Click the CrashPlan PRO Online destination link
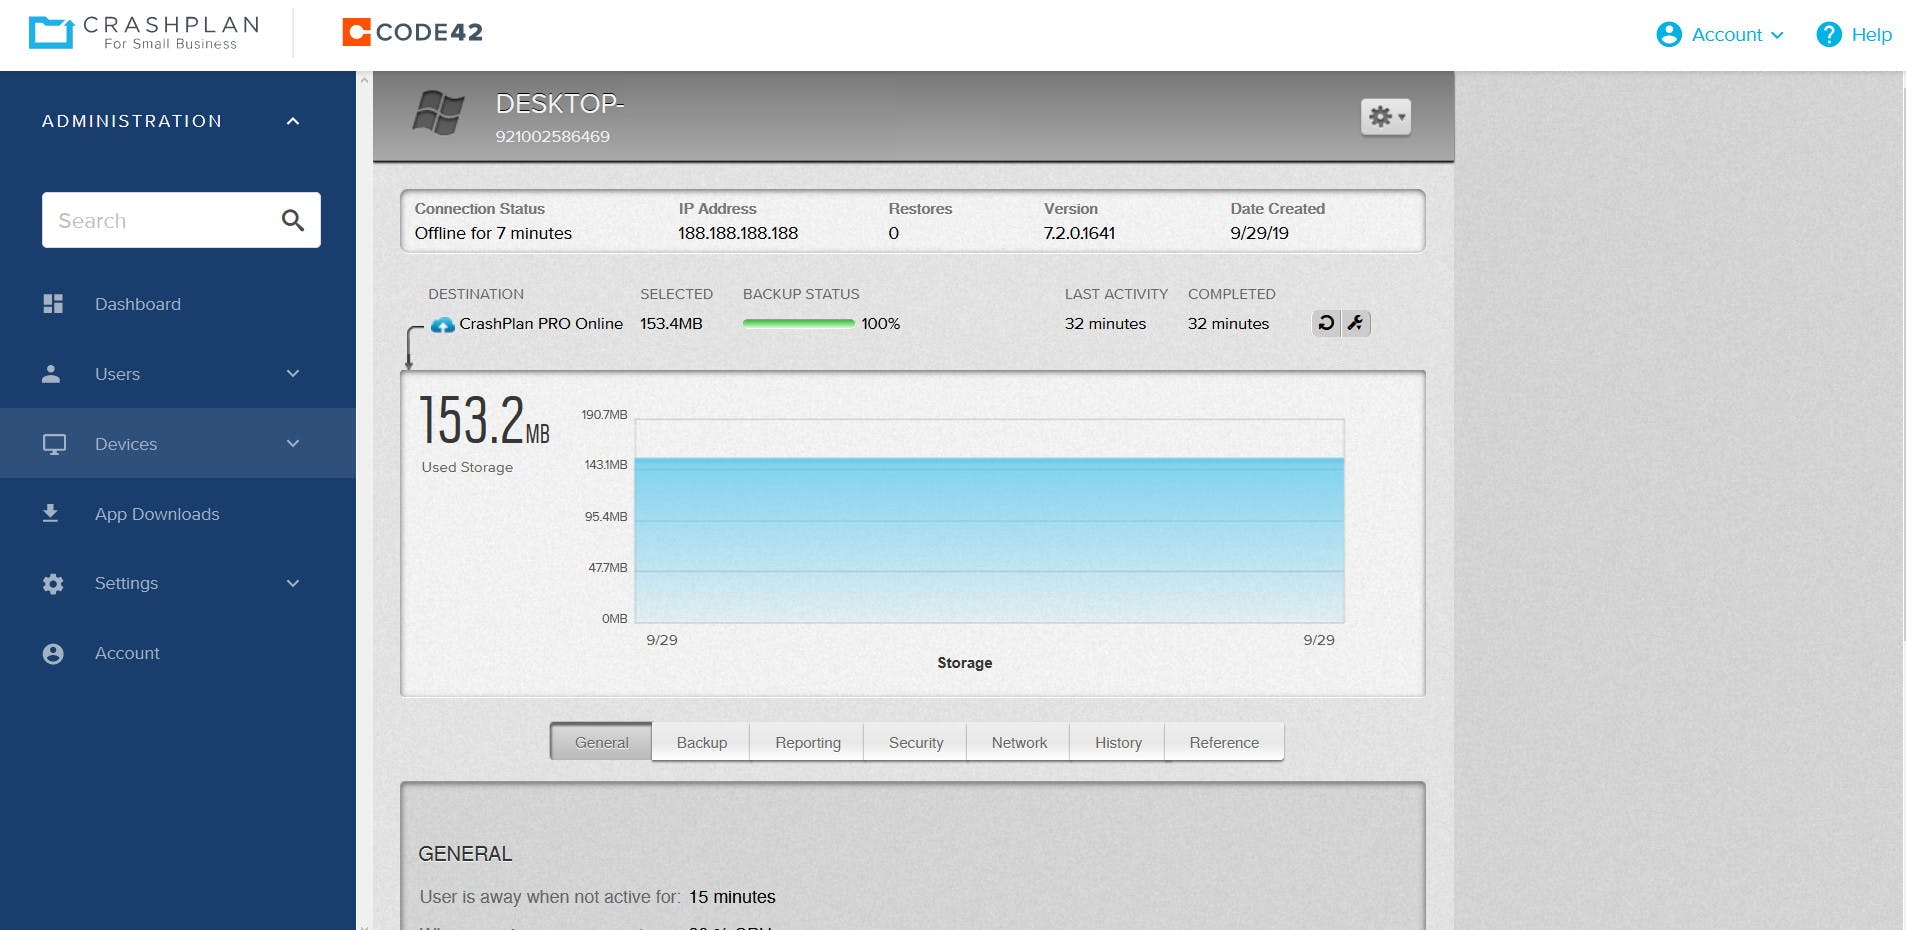The image size is (1906, 930). [541, 323]
